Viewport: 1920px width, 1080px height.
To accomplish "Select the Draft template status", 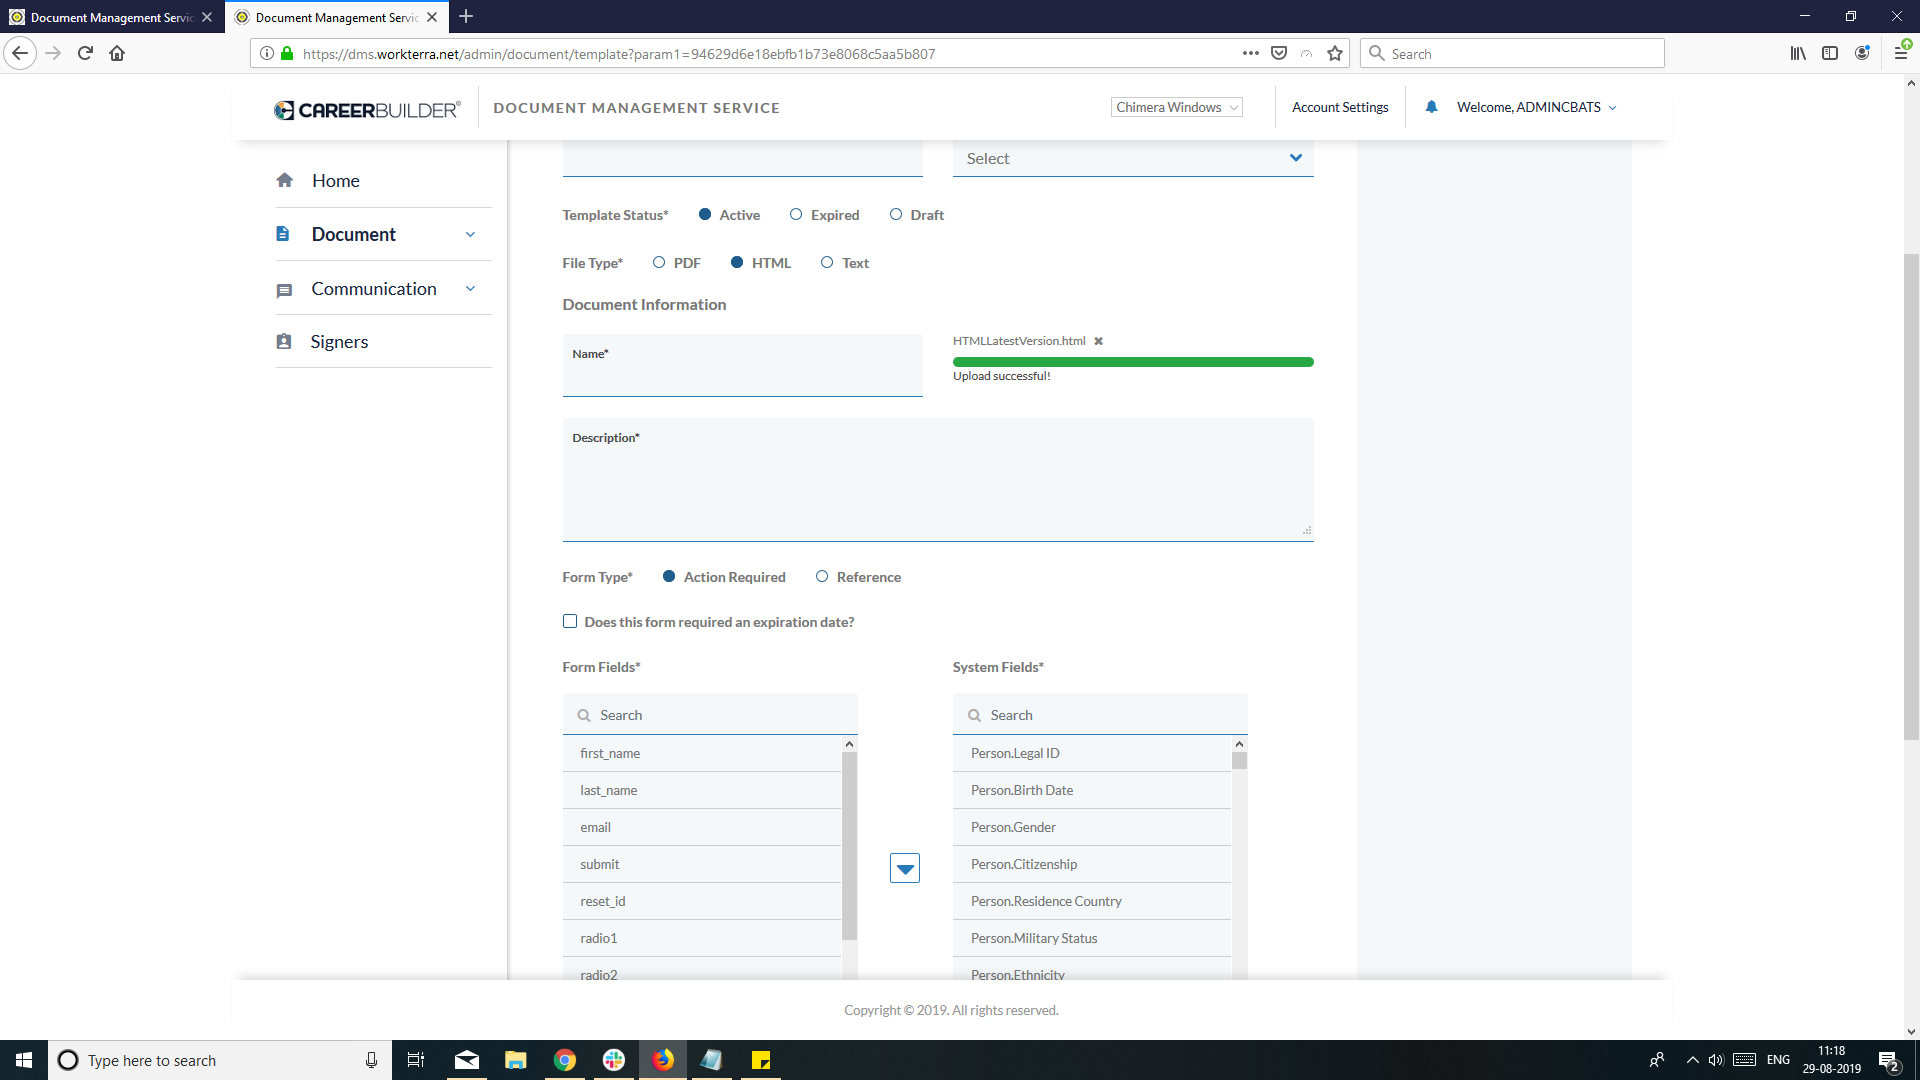I will click(x=896, y=215).
